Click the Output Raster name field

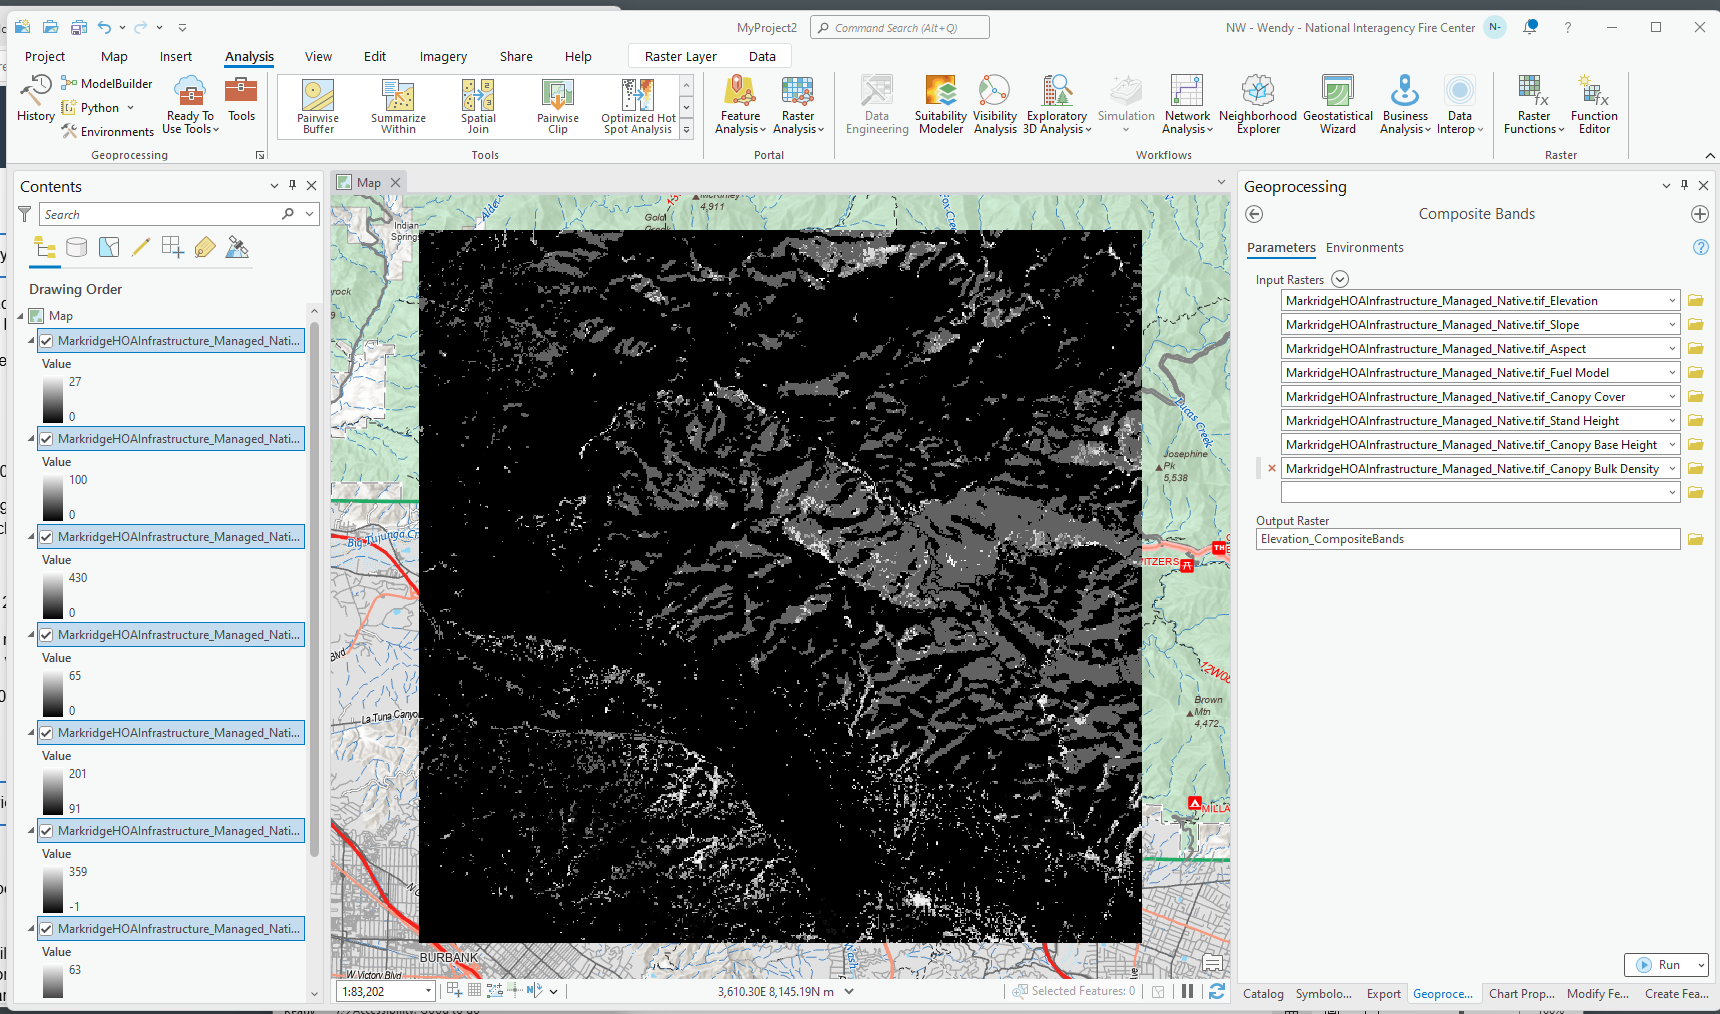click(1467, 539)
